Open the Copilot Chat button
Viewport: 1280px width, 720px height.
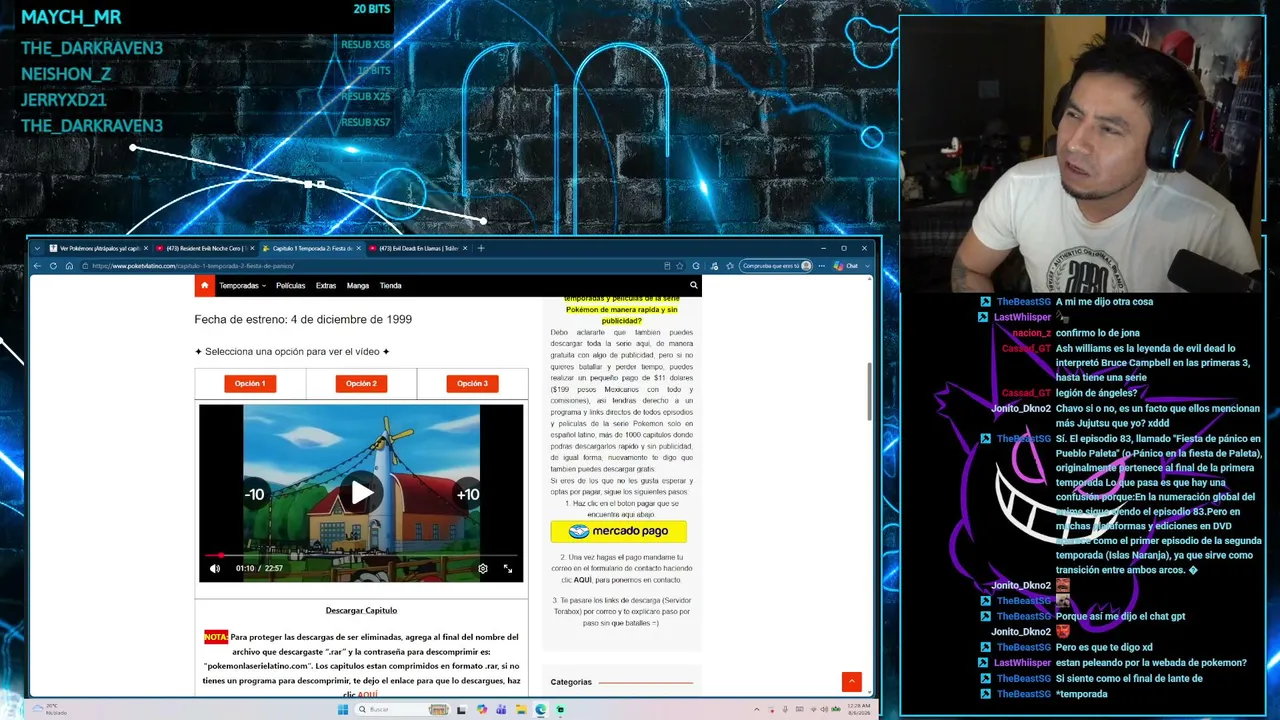847,266
